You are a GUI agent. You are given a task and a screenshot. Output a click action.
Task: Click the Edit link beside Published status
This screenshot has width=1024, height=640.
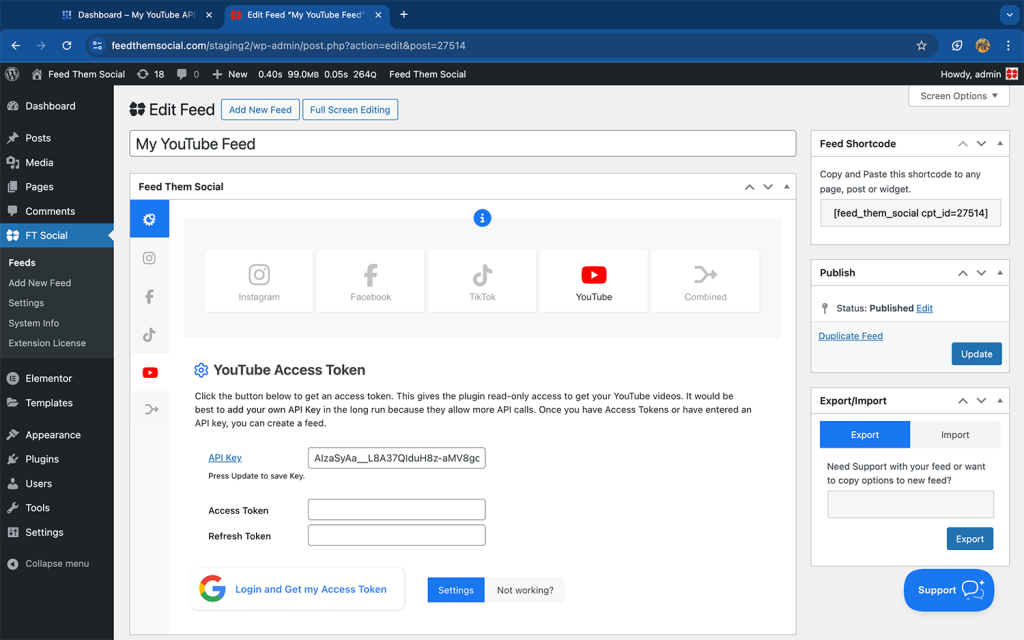pos(924,308)
